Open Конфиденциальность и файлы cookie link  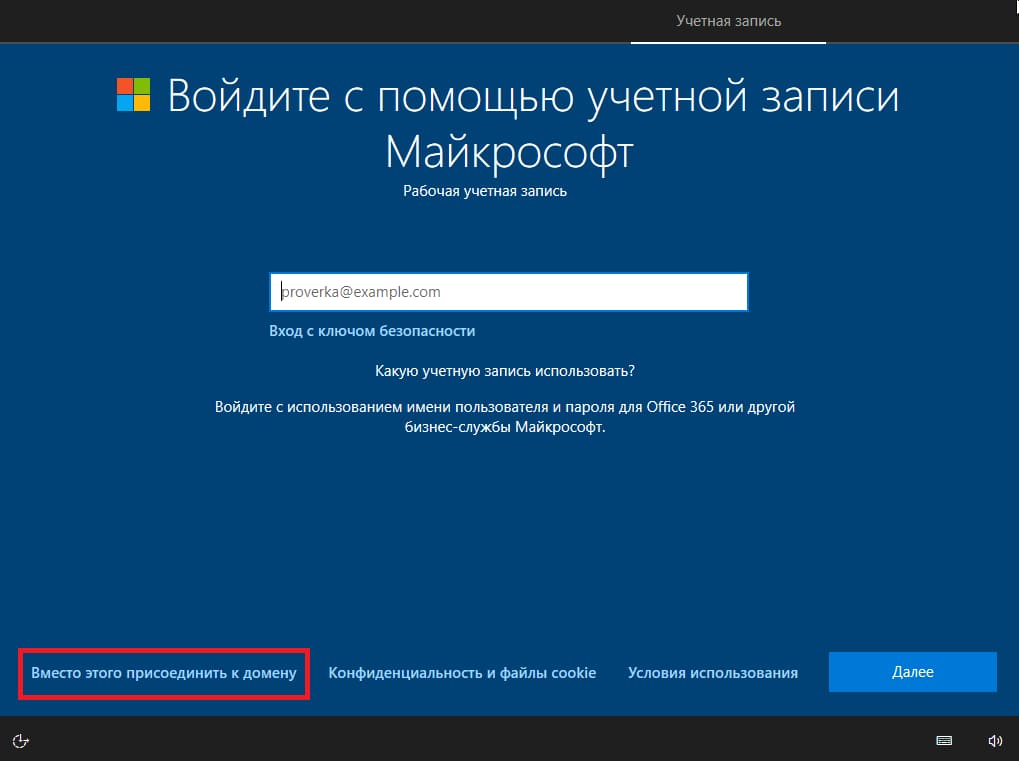(462, 673)
